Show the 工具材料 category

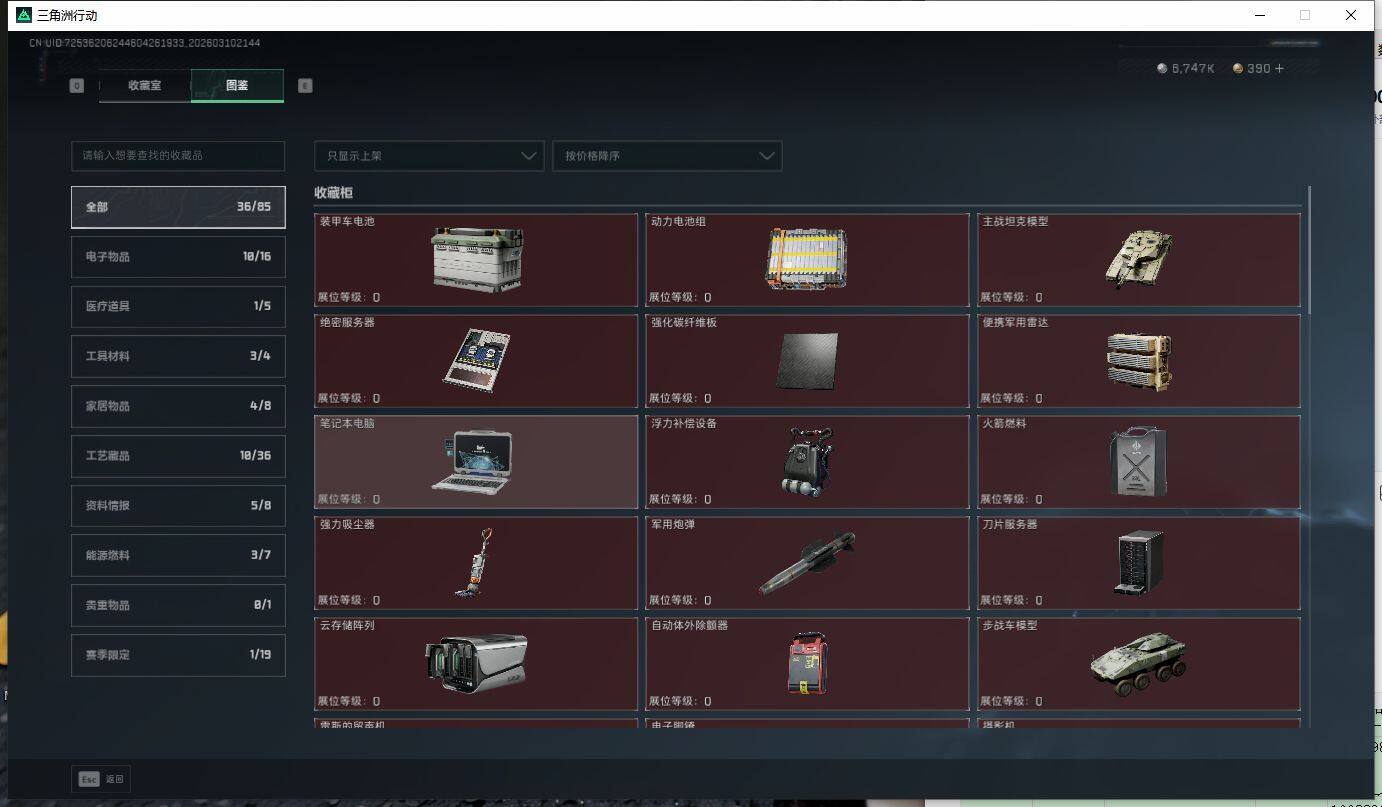pyautogui.click(x=178, y=356)
